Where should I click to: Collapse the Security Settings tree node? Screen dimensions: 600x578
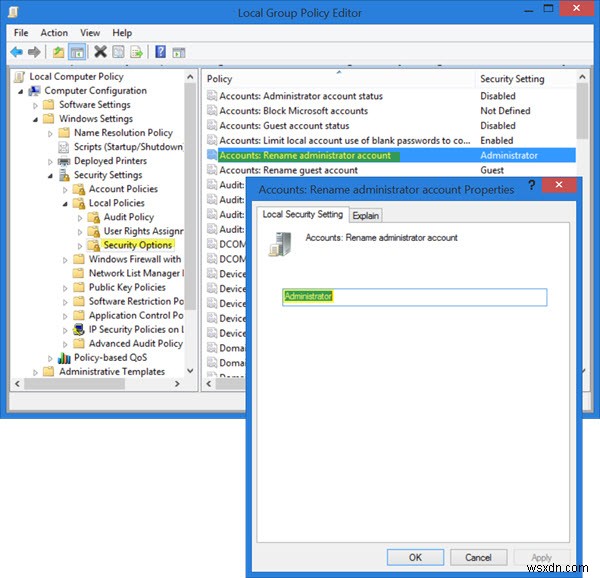50,176
